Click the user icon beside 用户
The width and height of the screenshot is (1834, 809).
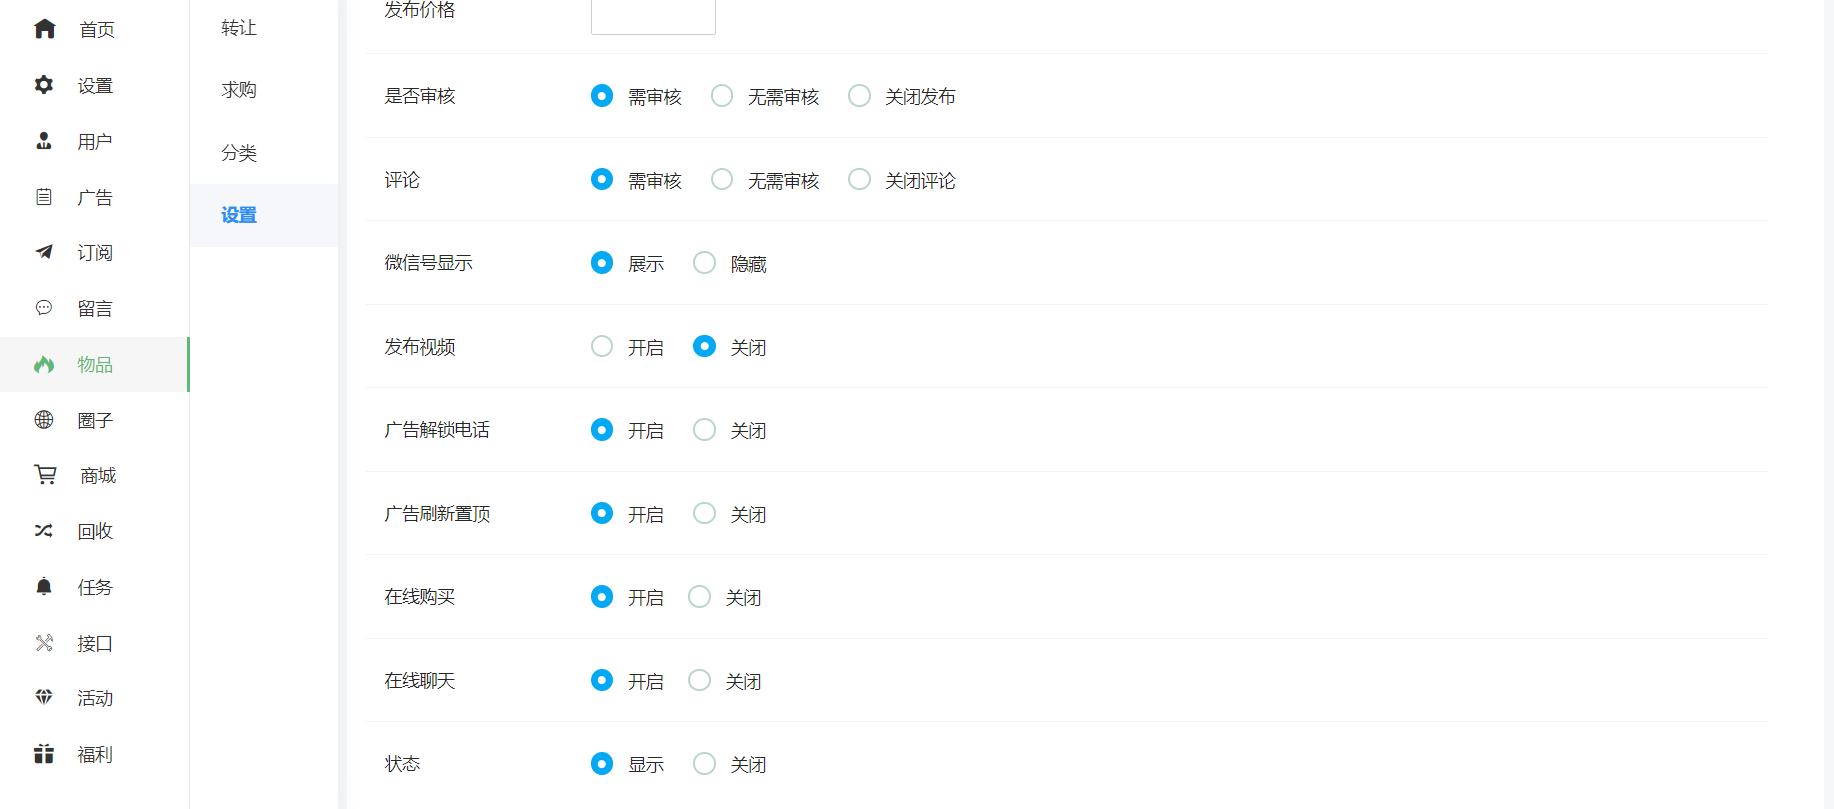44,141
